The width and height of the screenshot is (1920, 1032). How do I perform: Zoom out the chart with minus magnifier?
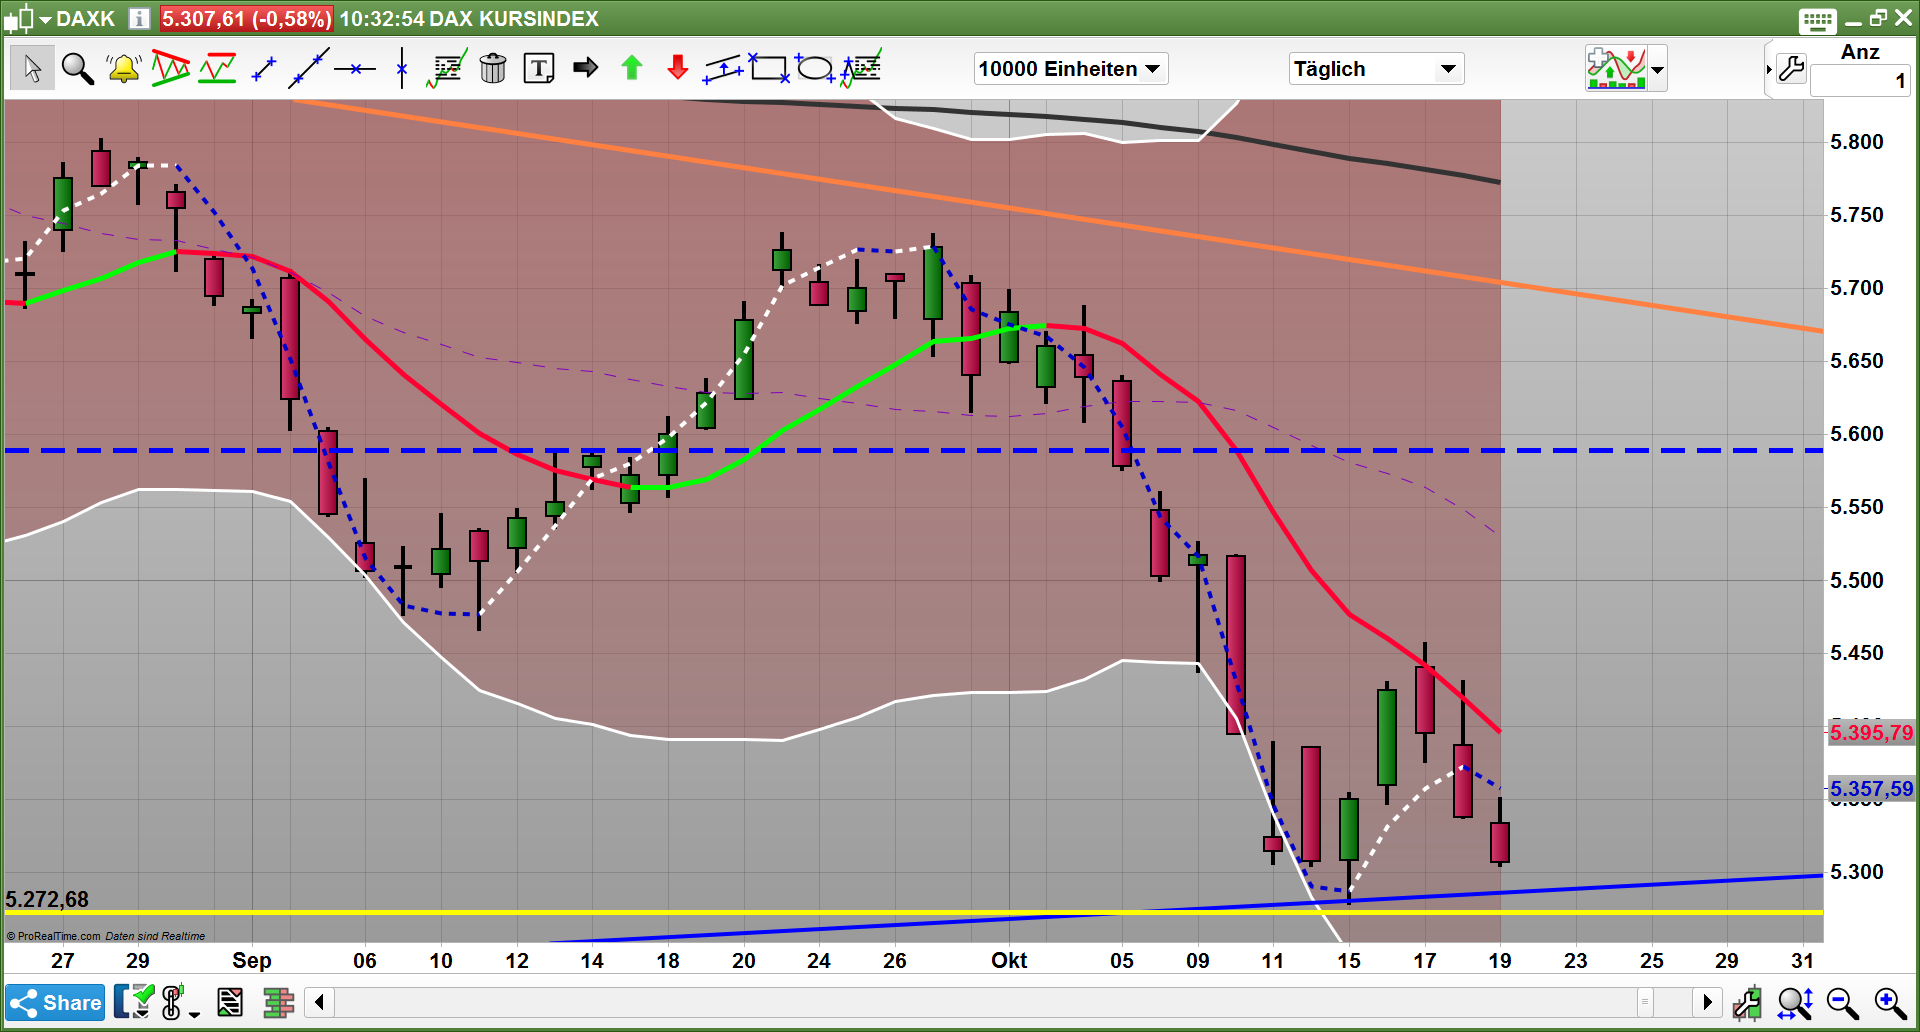[1843, 1002]
